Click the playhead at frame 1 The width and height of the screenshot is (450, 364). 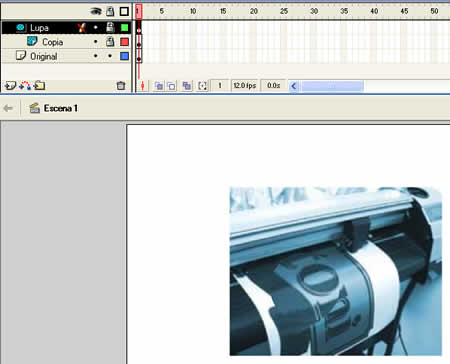(x=139, y=12)
